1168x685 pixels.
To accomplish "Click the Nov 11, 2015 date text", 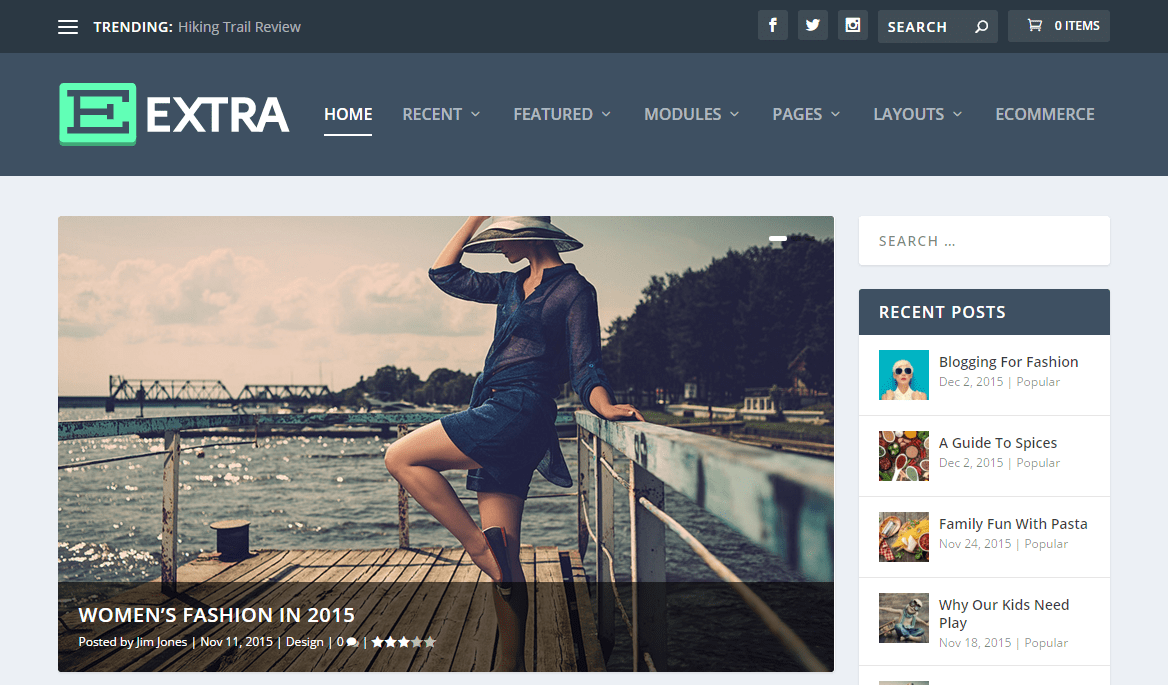I will tap(236, 642).
